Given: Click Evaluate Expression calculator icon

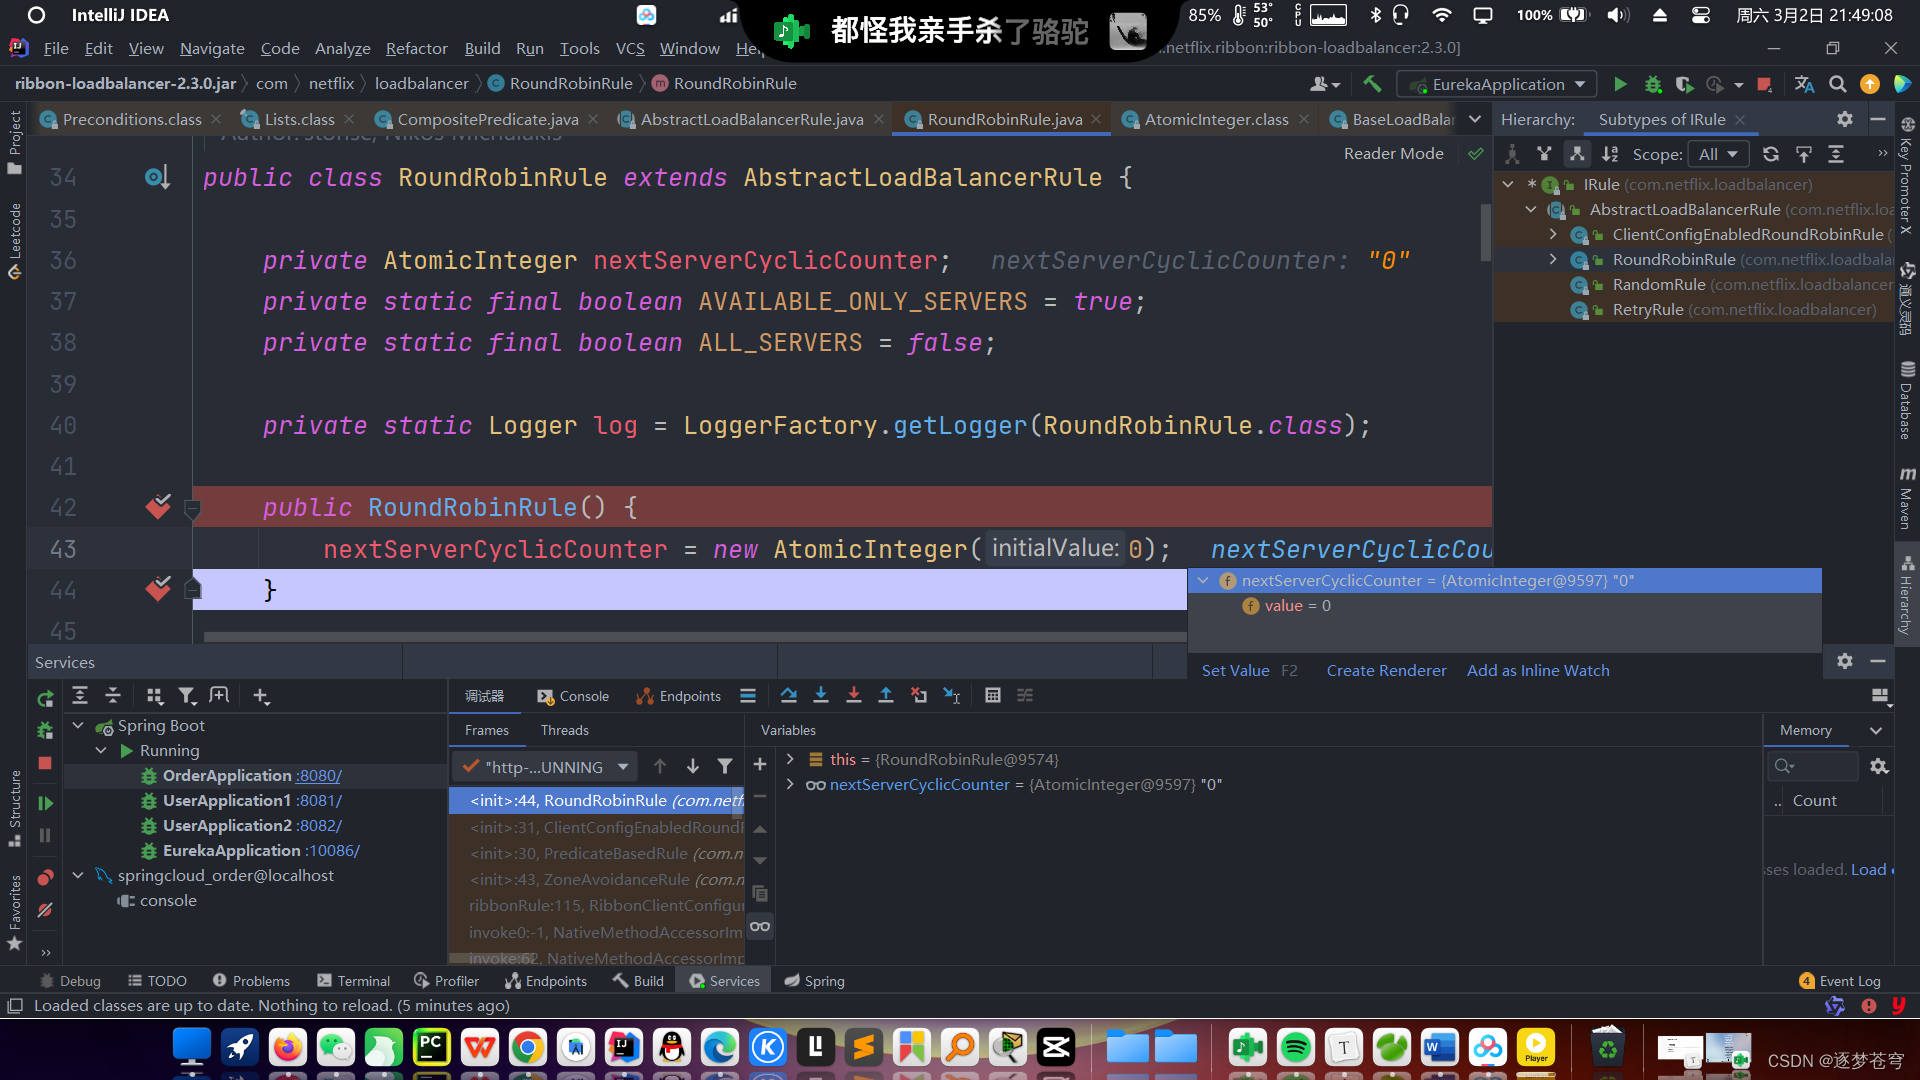Looking at the screenshot, I should (992, 696).
